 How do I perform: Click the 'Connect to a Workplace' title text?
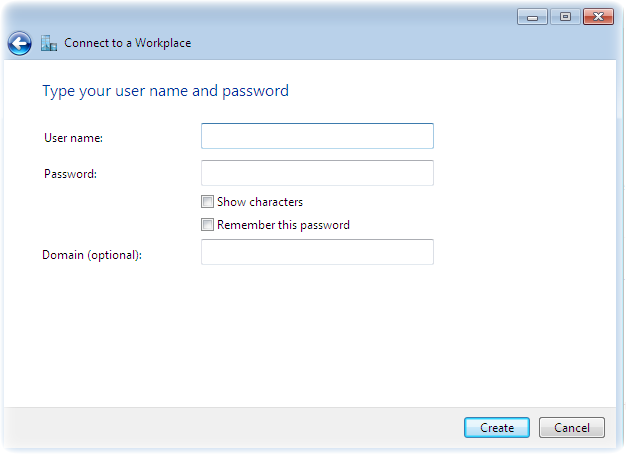pos(128,43)
